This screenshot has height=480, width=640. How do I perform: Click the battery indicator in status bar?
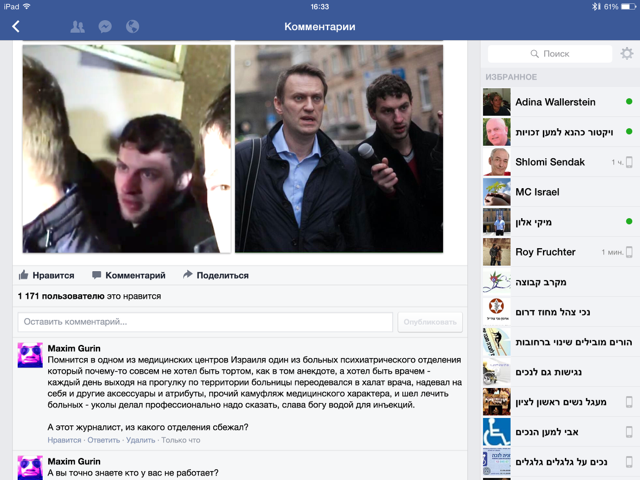[628, 7]
